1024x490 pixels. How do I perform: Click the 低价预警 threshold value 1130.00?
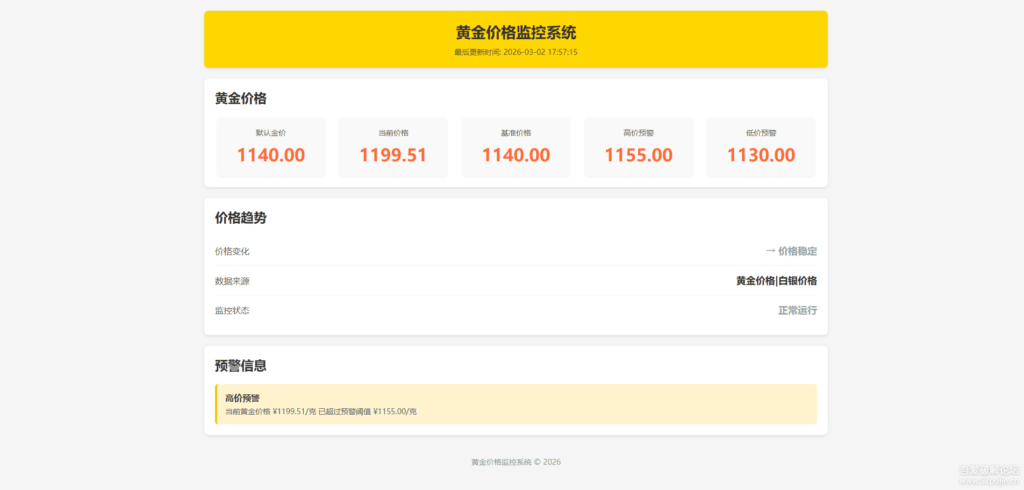coord(761,155)
